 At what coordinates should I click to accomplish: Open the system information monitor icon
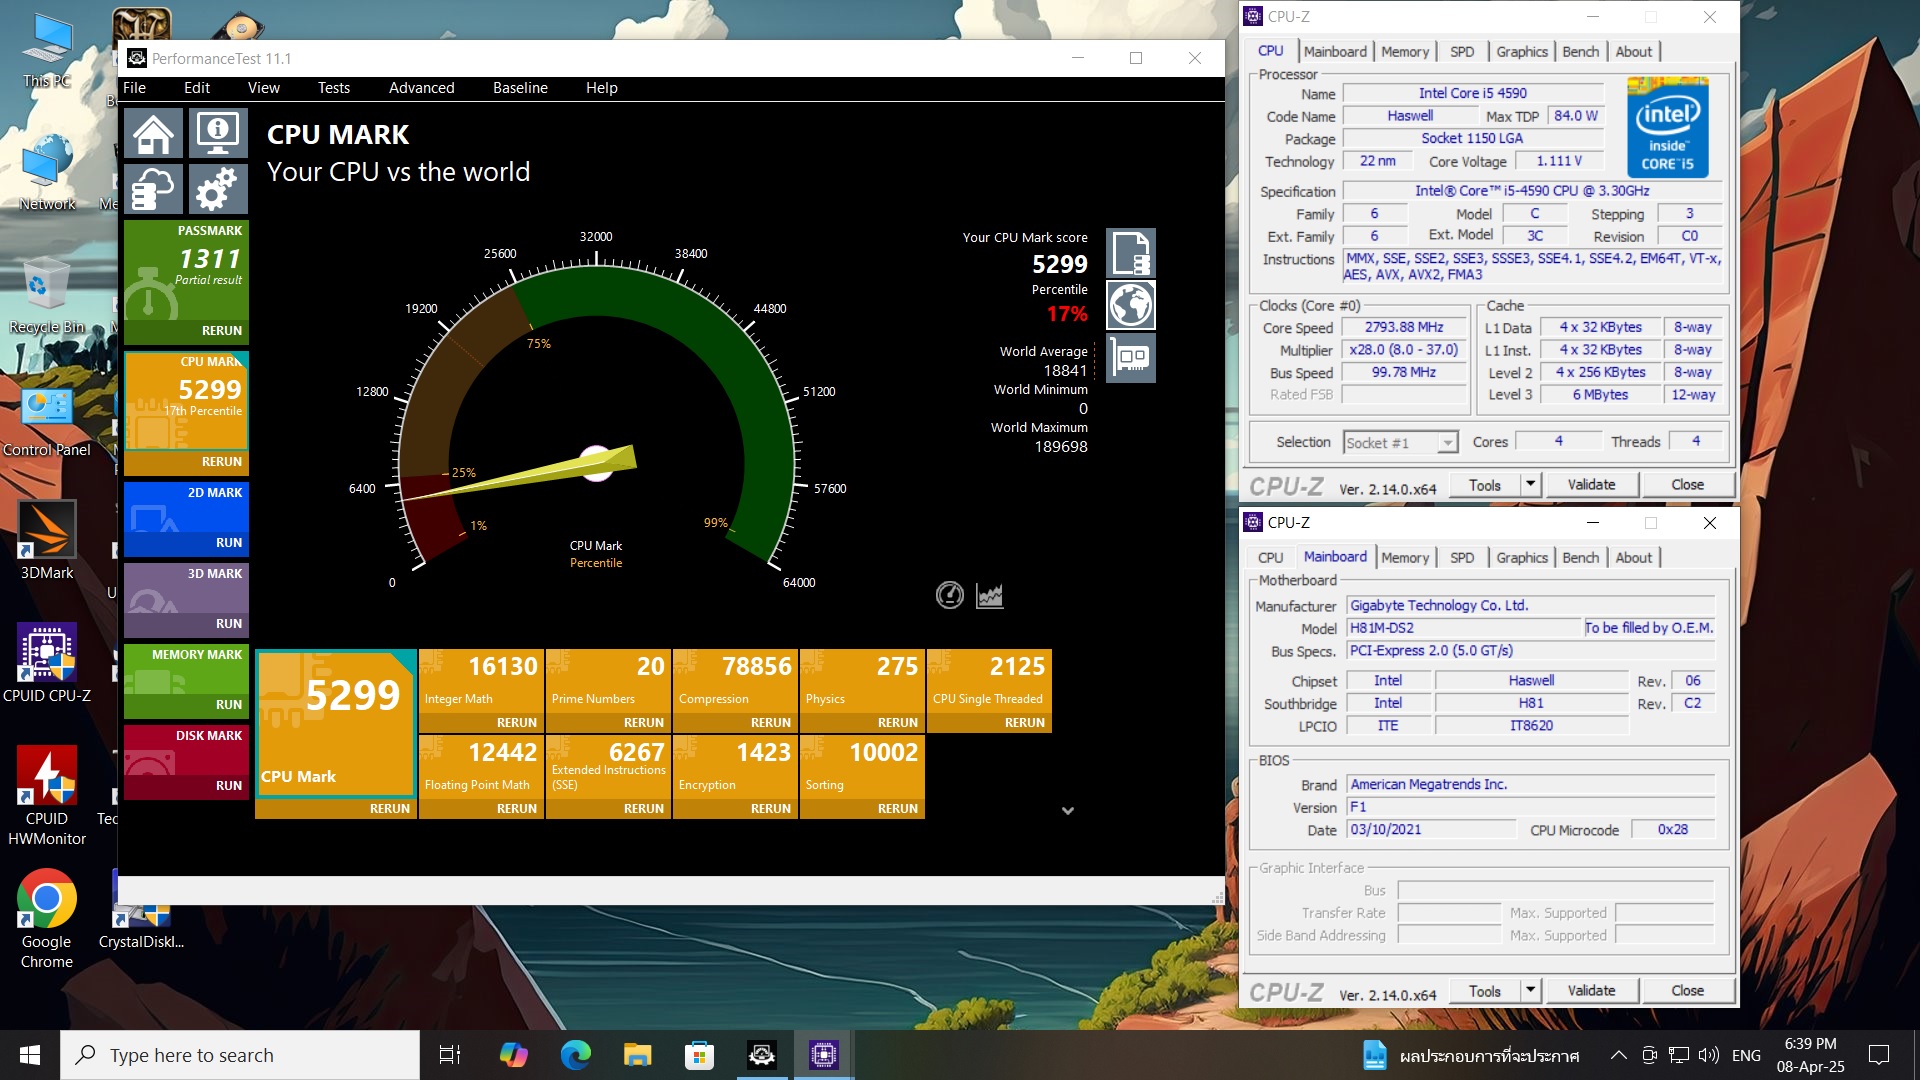[217, 133]
